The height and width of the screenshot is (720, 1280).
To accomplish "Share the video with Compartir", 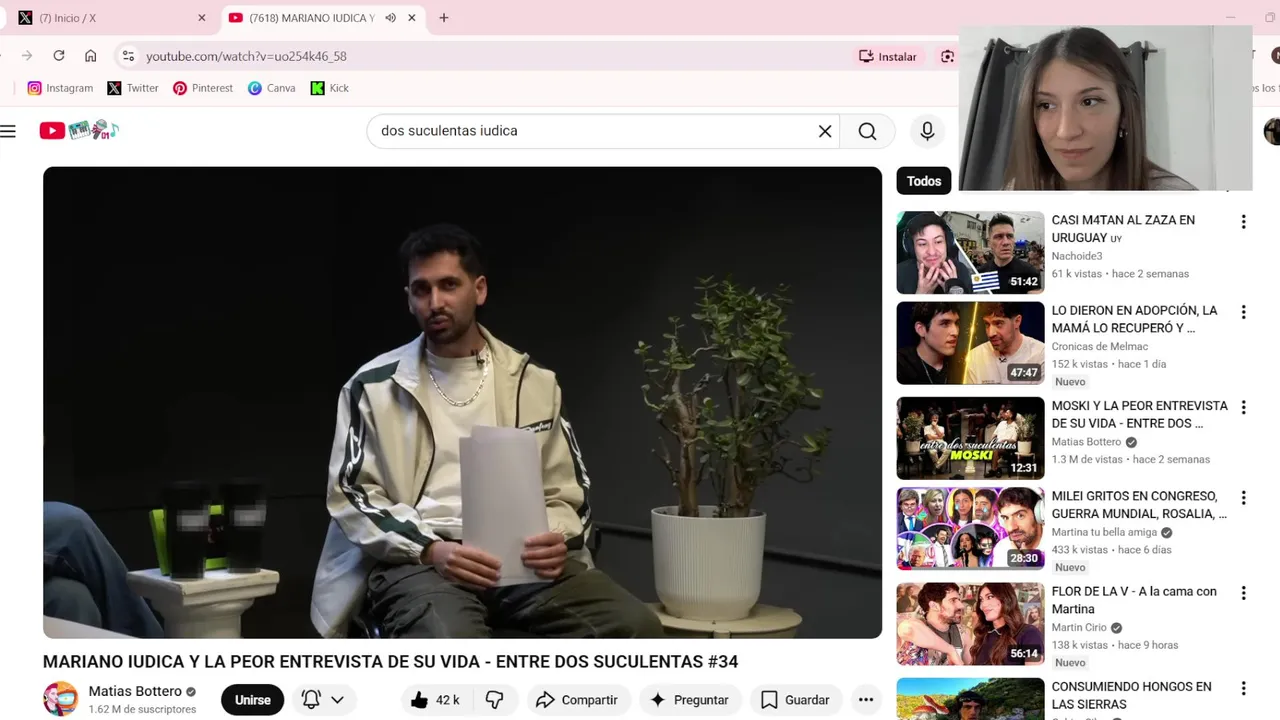I will click(577, 700).
